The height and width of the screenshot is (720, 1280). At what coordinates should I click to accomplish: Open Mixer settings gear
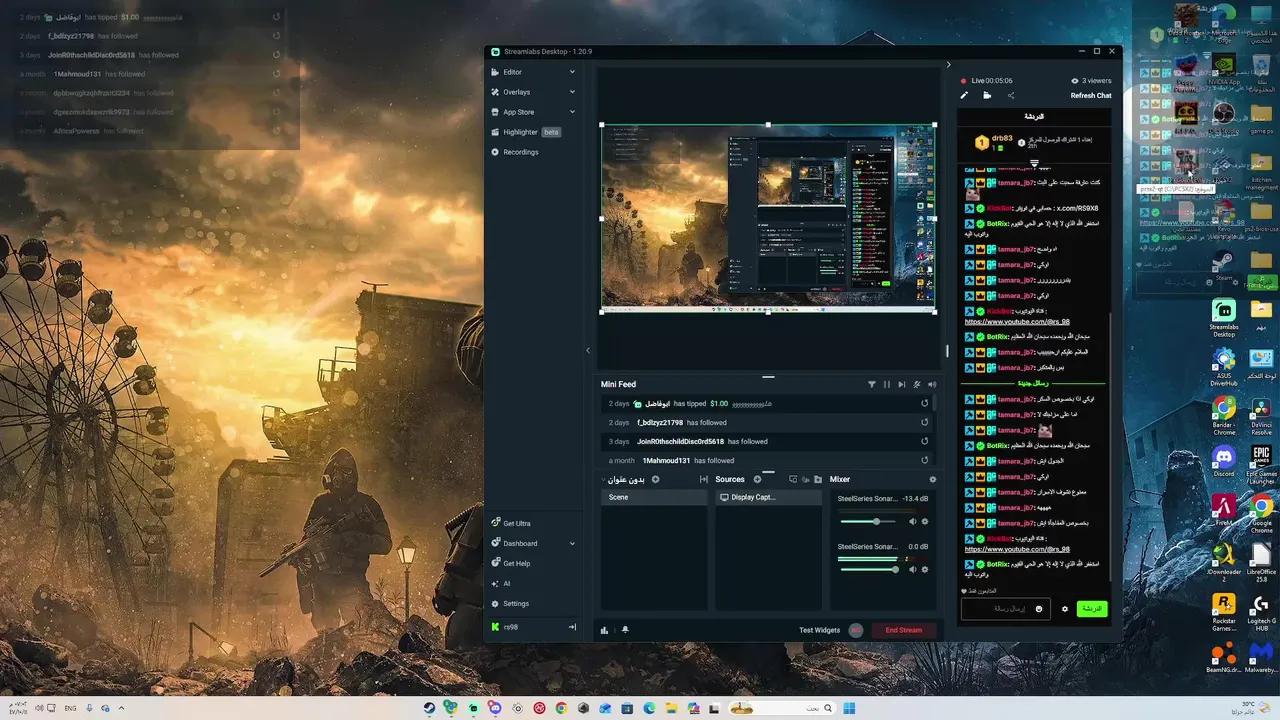933,479
